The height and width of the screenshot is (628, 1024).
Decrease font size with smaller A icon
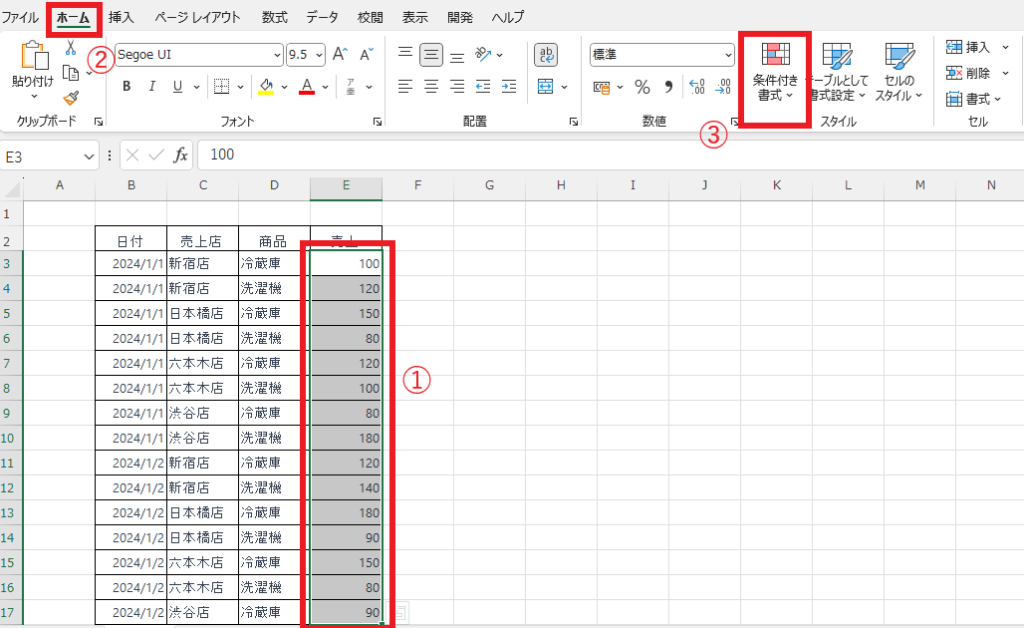click(x=366, y=54)
